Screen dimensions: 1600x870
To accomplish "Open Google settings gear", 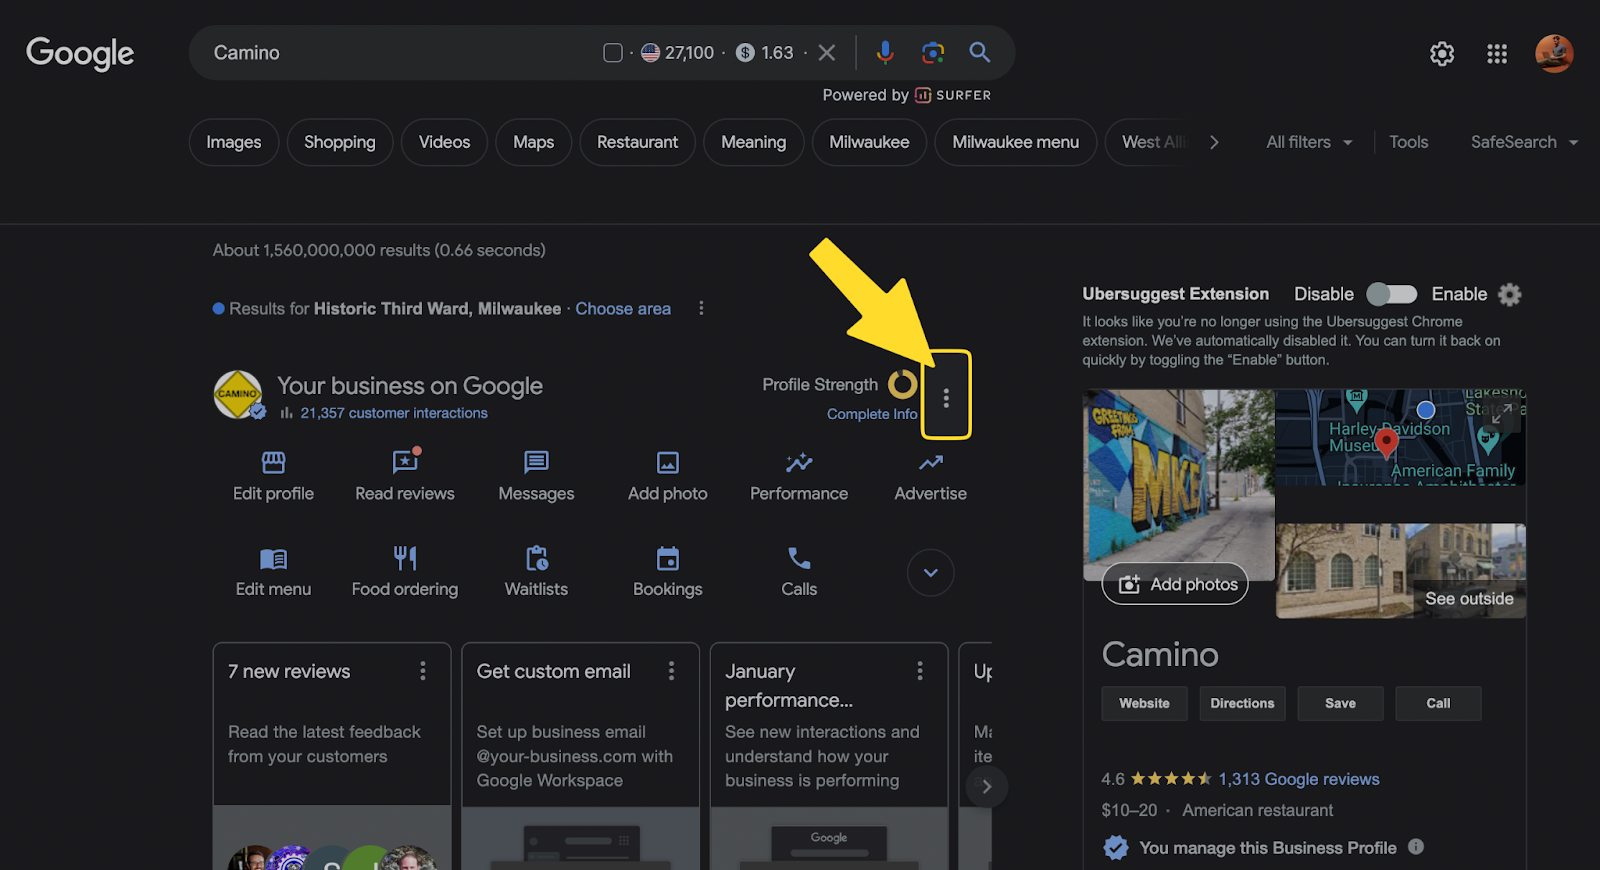I will point(1442,54).
